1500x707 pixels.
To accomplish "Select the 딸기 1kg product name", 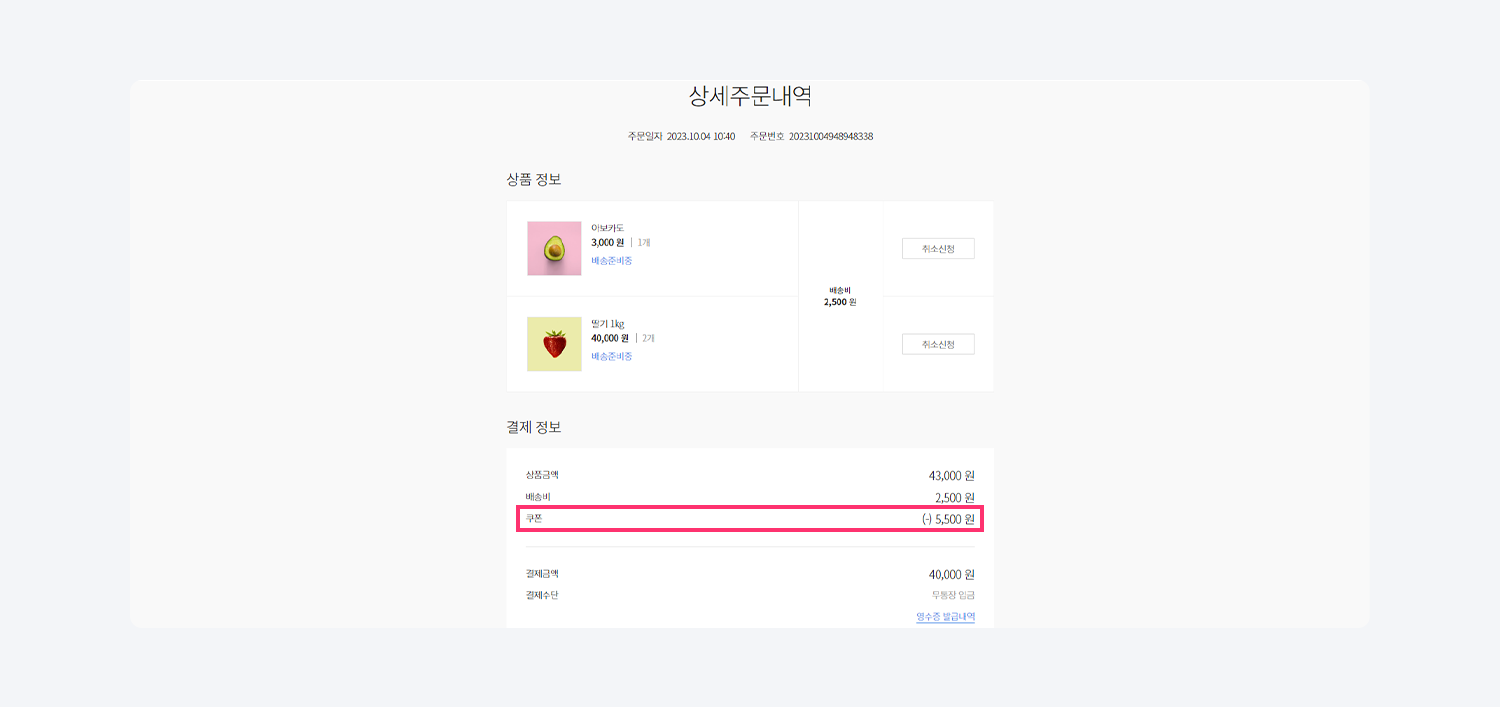I will (607, 324).
